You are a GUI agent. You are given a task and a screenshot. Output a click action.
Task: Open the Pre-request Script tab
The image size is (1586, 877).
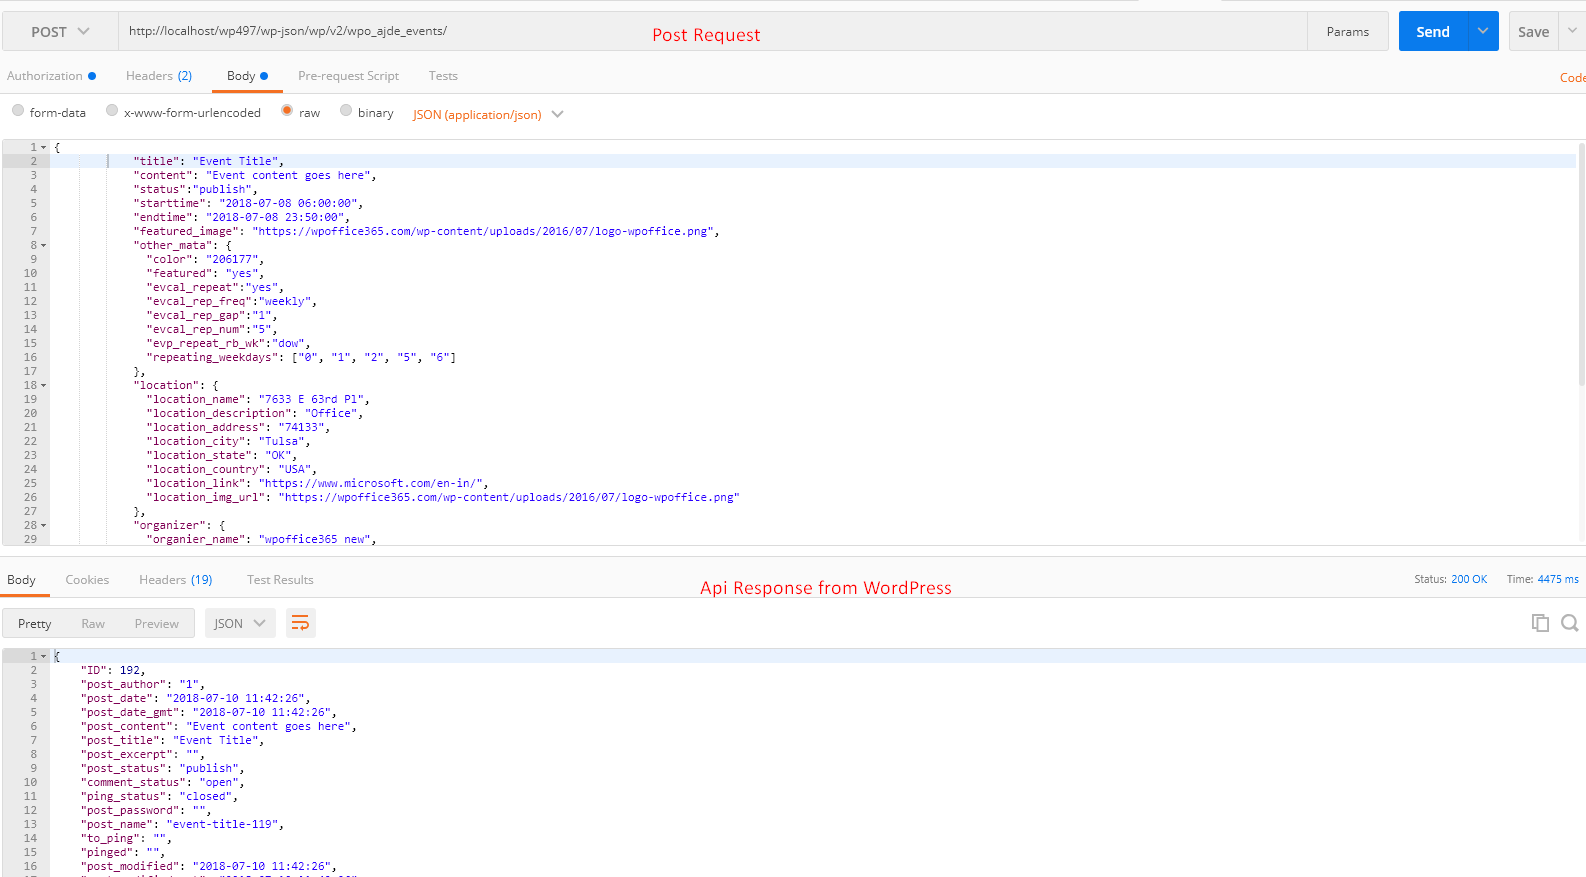348,76
